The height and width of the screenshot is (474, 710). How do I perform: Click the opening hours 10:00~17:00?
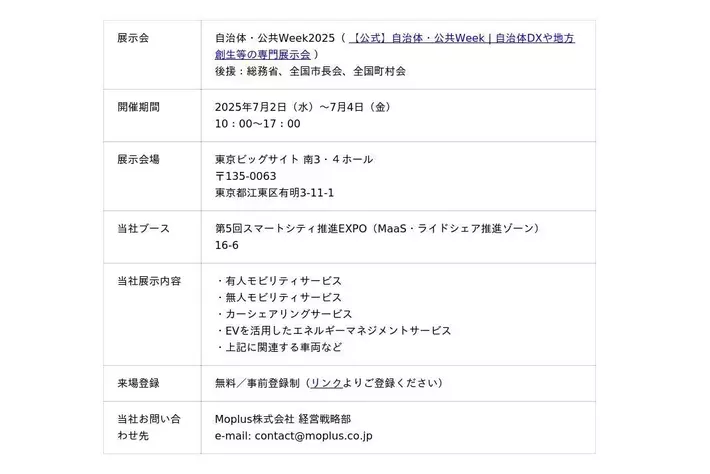257,124
